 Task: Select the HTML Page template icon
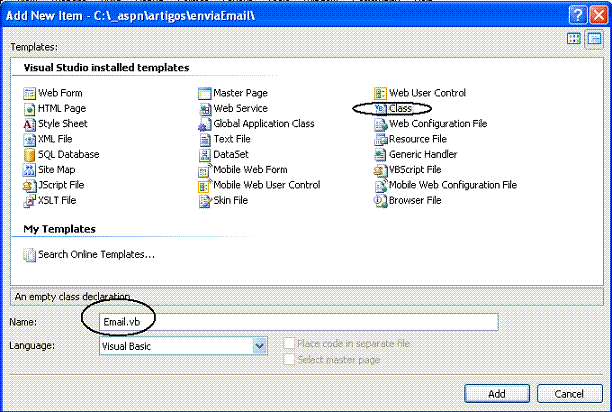click(29, 109)
